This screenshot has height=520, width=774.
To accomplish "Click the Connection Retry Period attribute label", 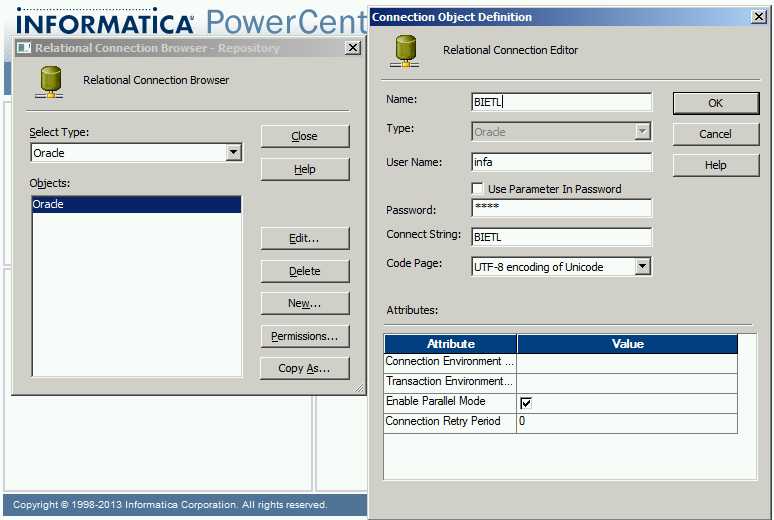I will click(x=443, y=421).
